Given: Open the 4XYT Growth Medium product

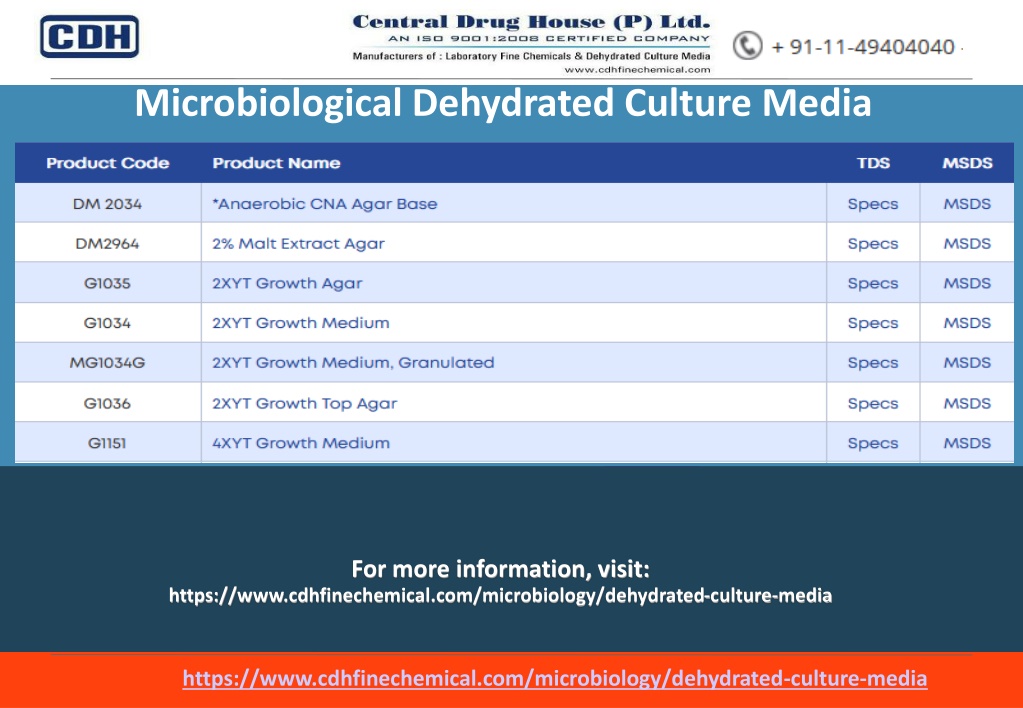Looking at the screenshot, I should (301, 443).
